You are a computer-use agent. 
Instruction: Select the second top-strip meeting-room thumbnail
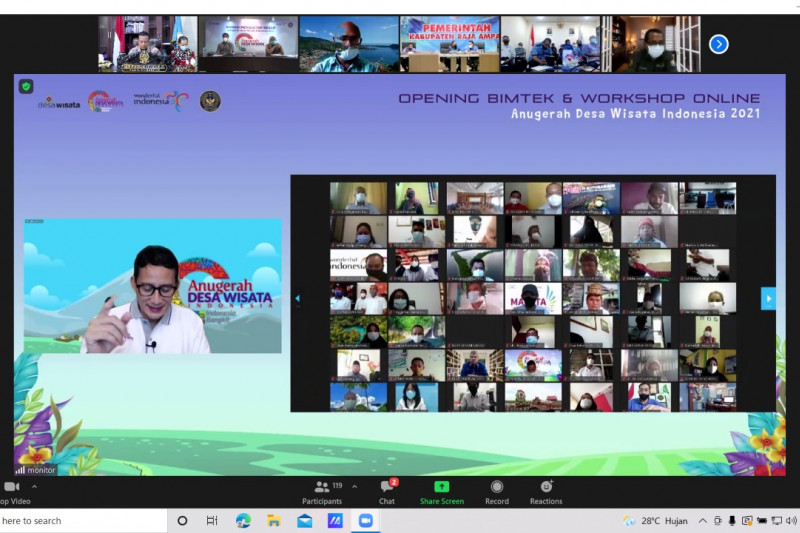[x=248, y=44]
